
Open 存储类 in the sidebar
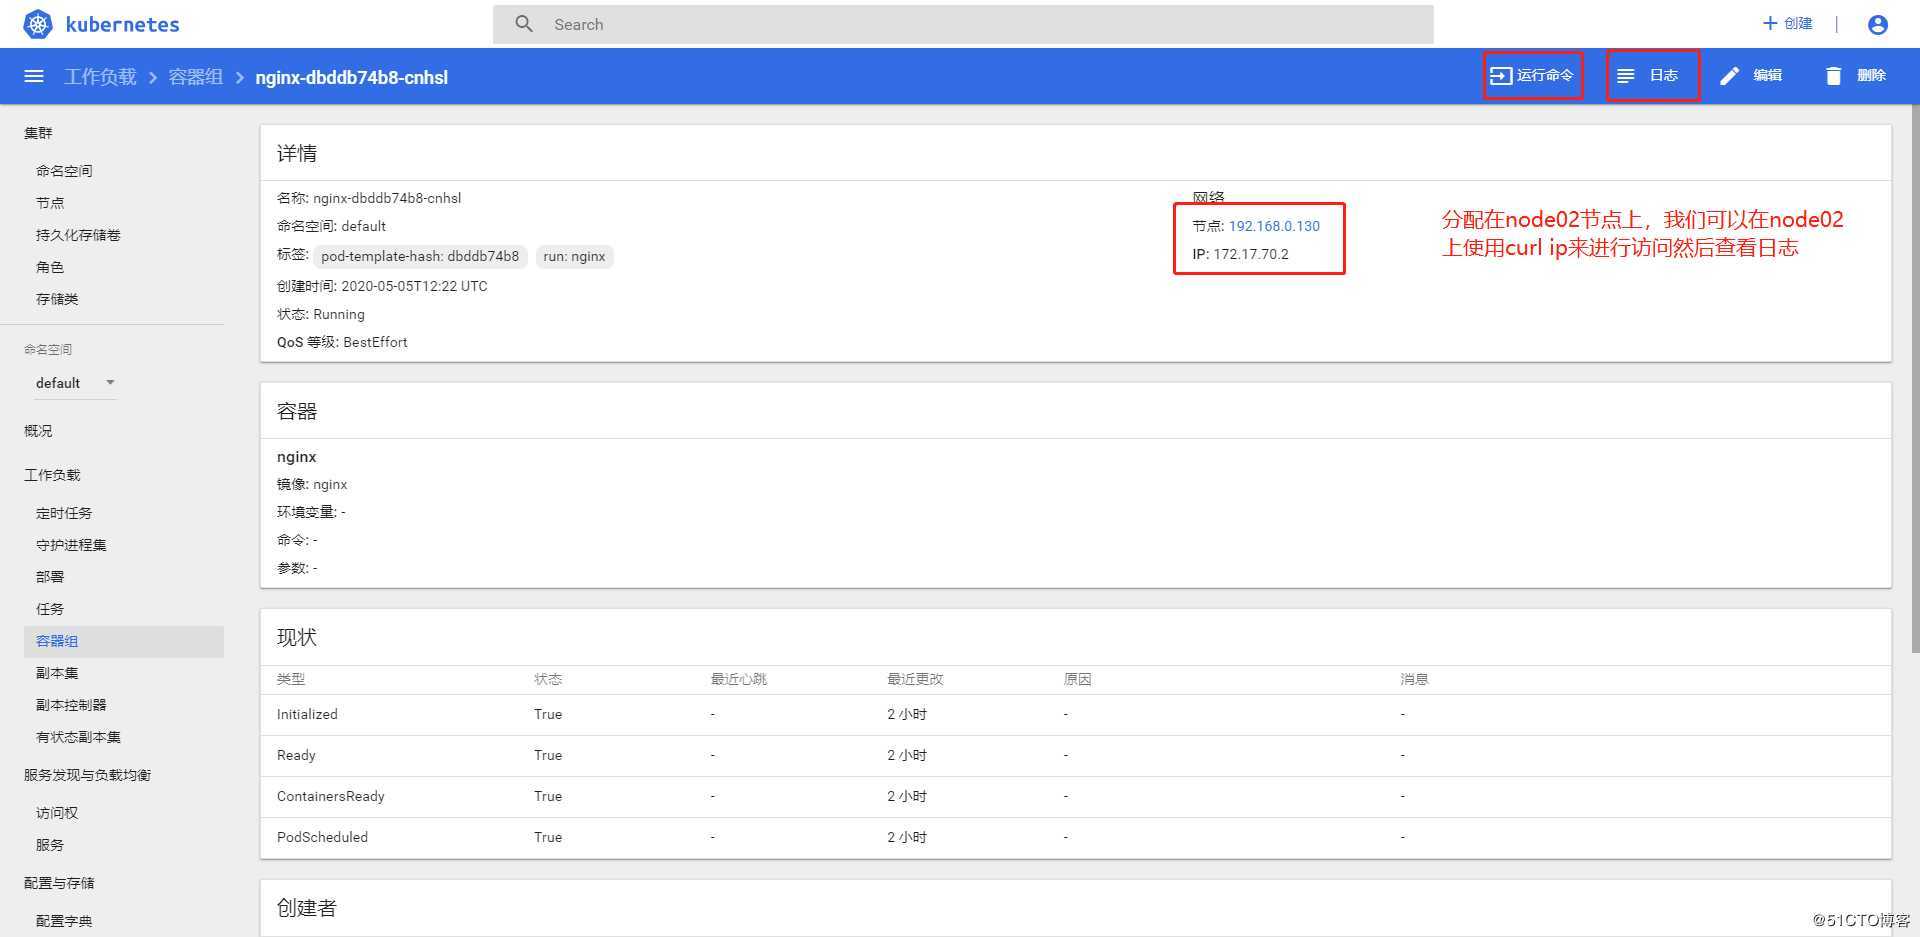[x=57, y=299]
